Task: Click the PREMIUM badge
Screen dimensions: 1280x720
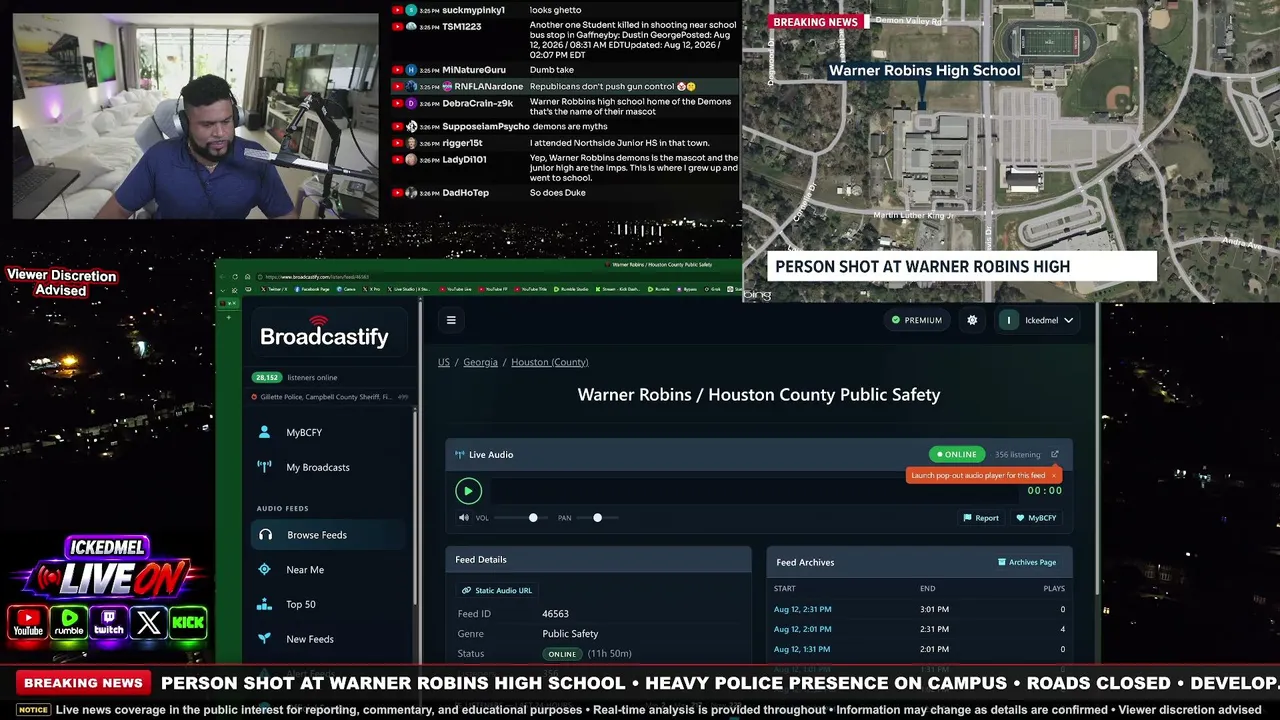Action: 917,320
